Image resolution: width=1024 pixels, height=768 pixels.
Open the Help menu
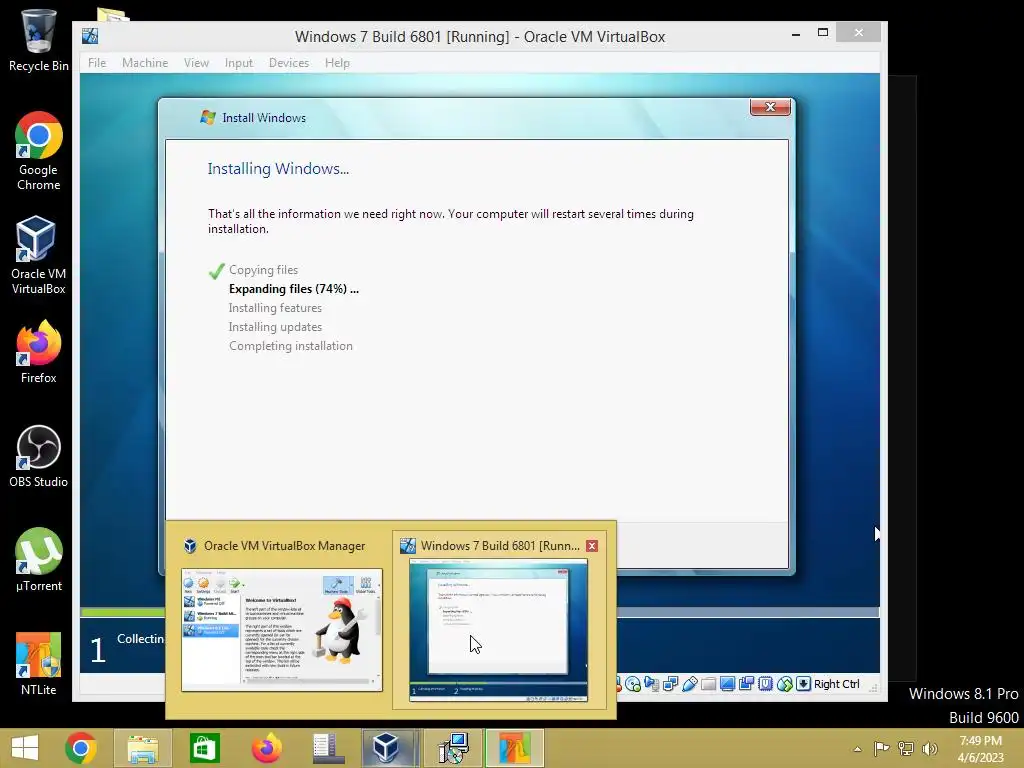click(337, 63)
